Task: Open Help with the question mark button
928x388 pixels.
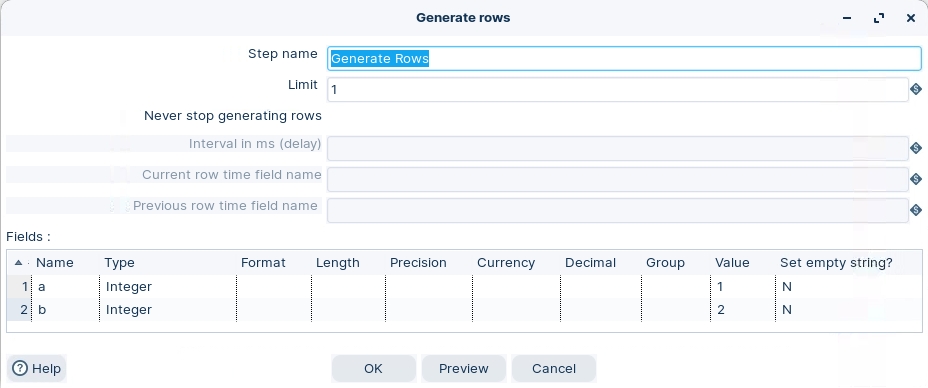Action: pos(37,368)
